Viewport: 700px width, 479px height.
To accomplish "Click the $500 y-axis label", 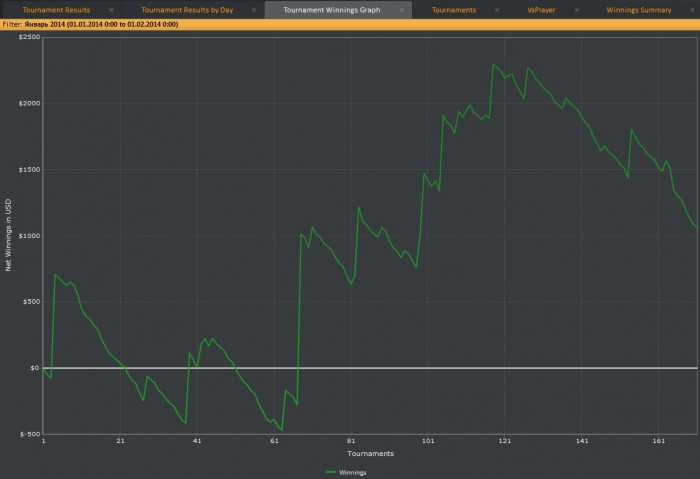I will (x=31, y=302).
